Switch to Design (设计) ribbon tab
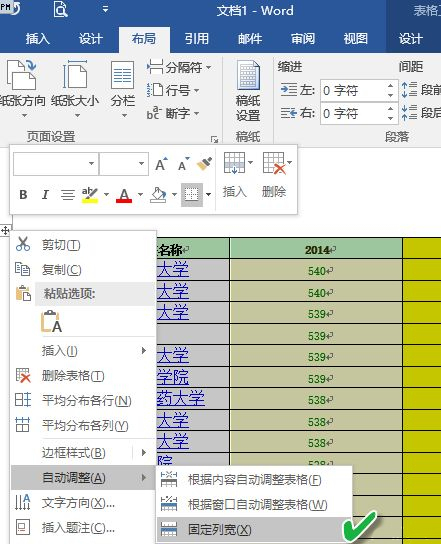Screen dimensions: 441x544 (91, 39)
